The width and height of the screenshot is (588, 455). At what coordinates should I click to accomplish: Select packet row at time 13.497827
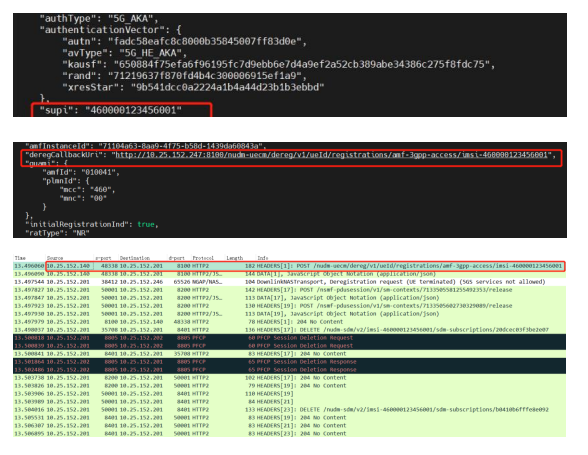[290, 290]
